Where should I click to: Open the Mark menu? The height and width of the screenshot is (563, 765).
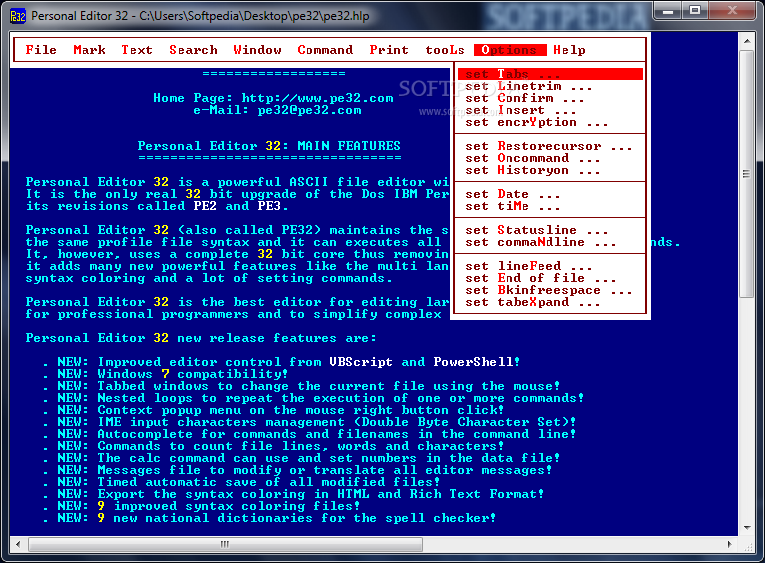[x=89, y=50]
